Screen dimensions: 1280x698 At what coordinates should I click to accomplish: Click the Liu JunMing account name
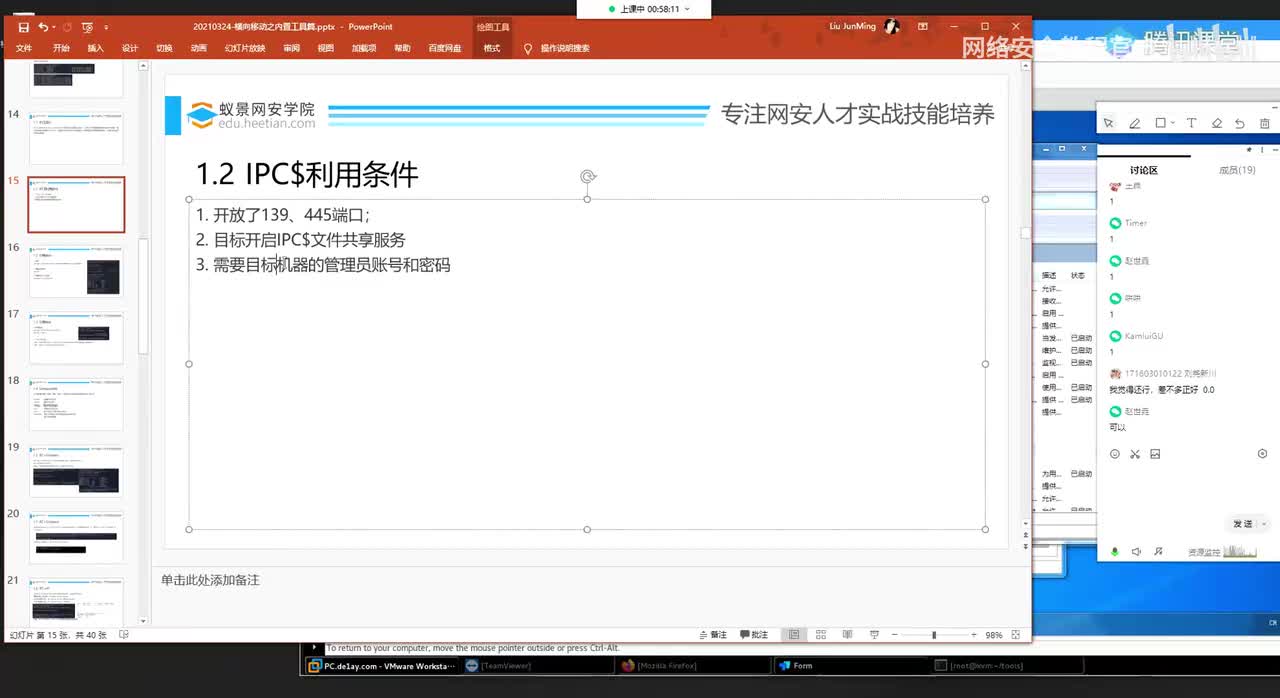coord(854,27)
